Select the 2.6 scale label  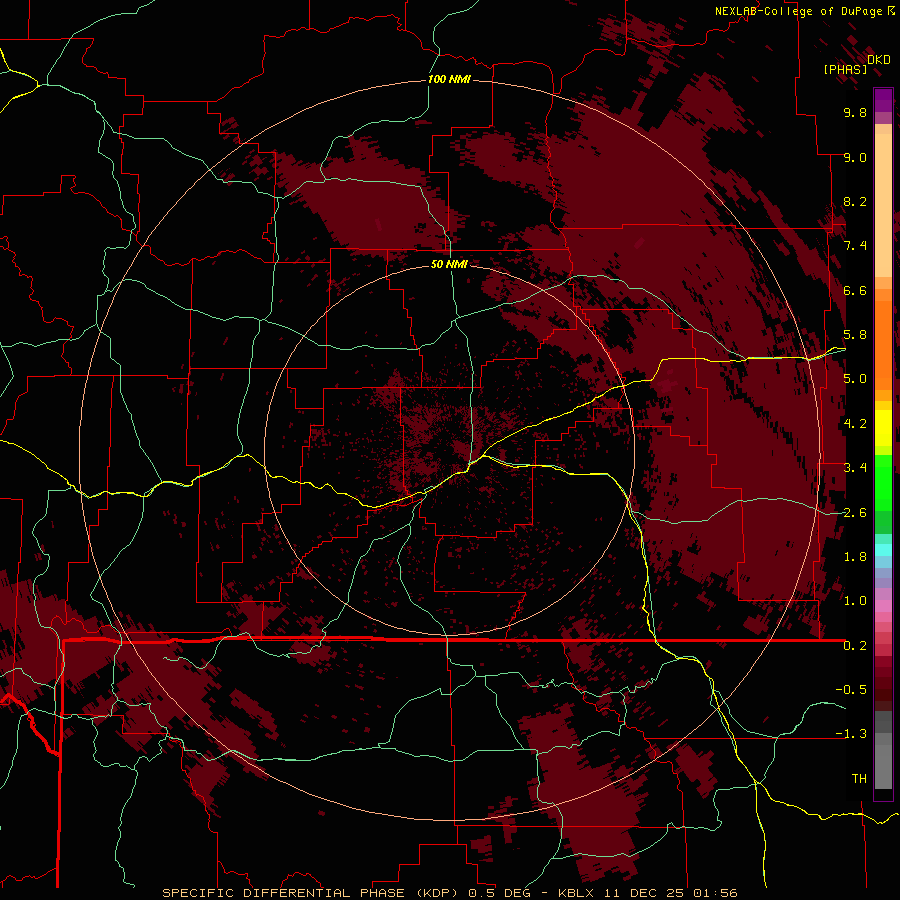click(x=855, y=513)
